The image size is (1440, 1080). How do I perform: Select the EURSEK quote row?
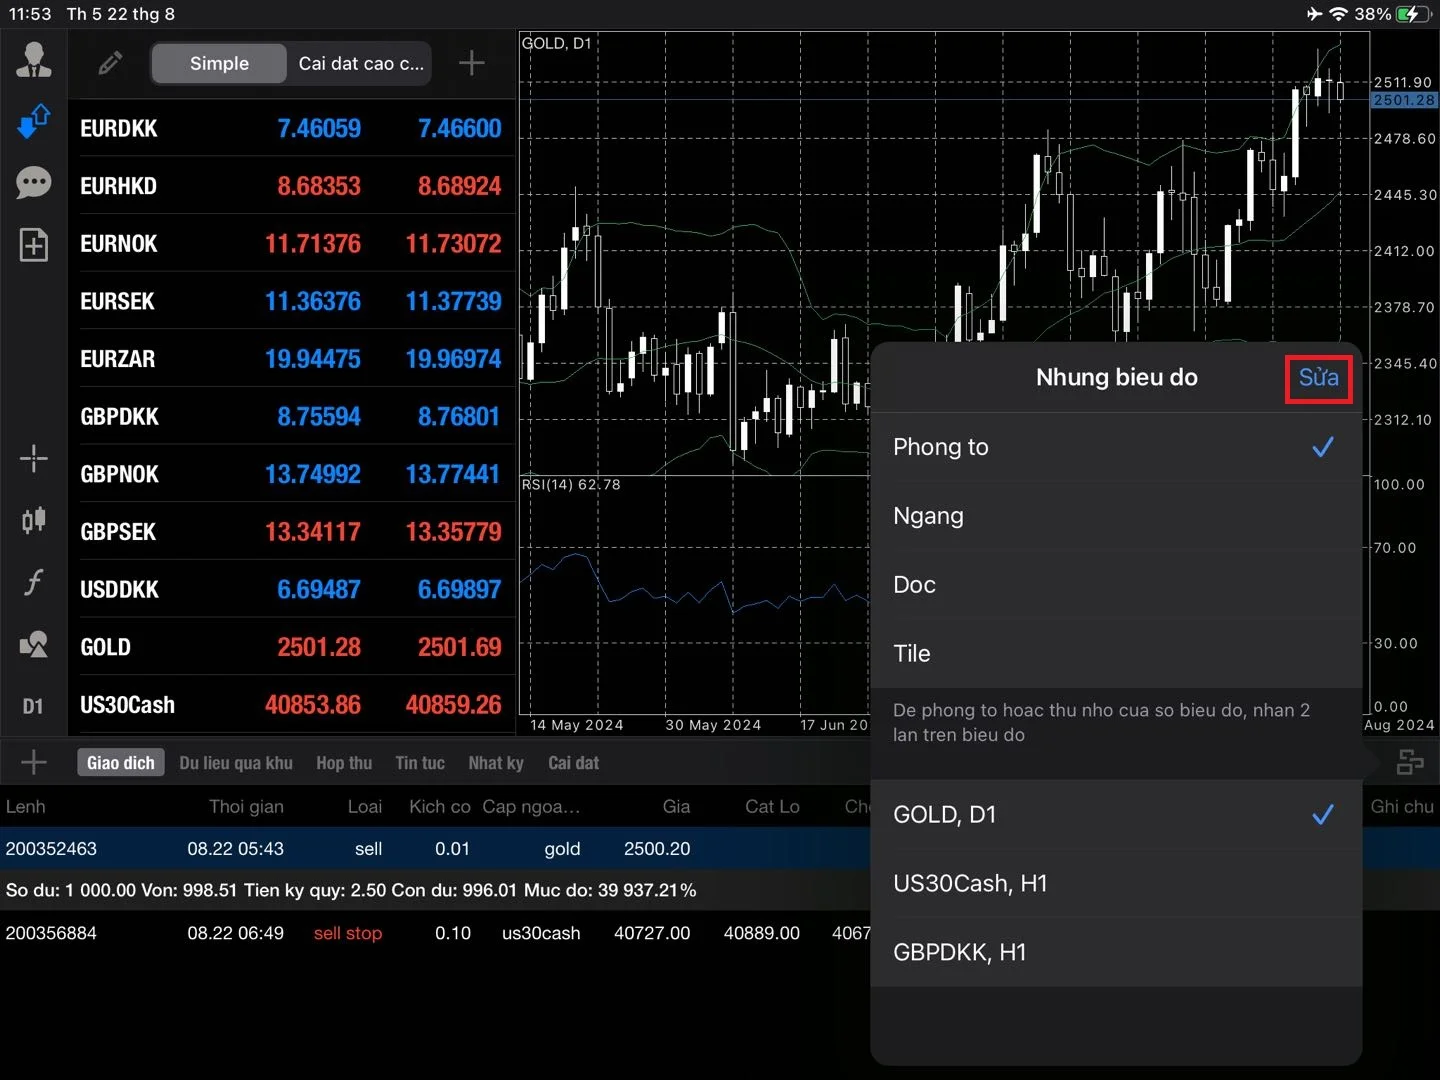(x=292, y=301)
